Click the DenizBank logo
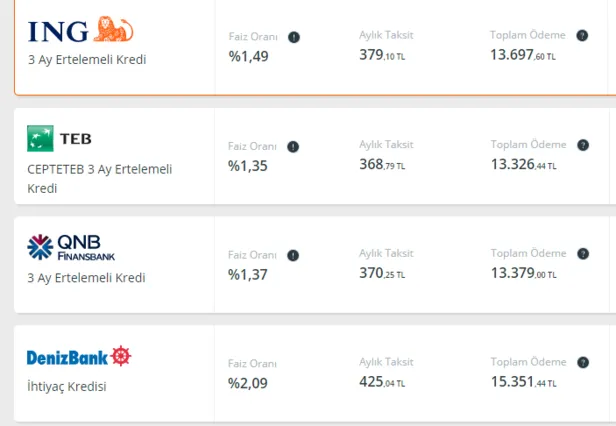616x426 pixels. [x=79, y=355]
